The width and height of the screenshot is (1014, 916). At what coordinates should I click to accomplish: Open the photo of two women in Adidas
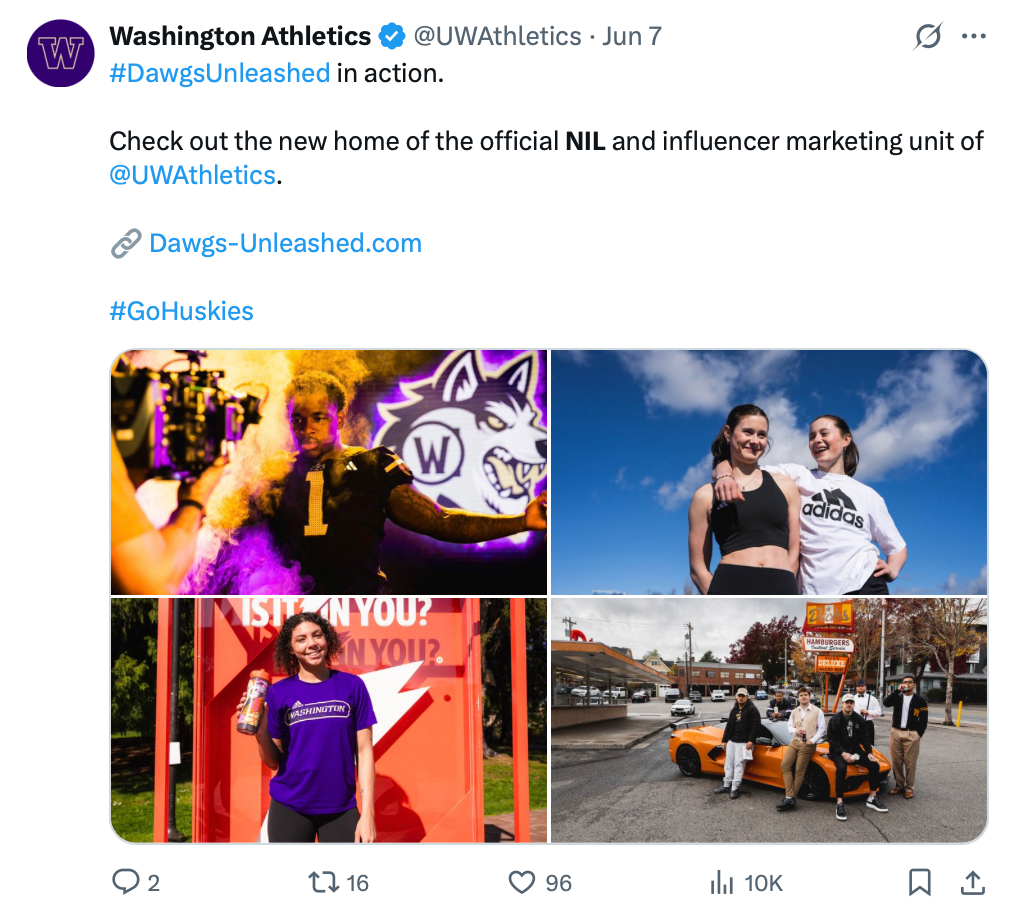(x=768, y=472)
